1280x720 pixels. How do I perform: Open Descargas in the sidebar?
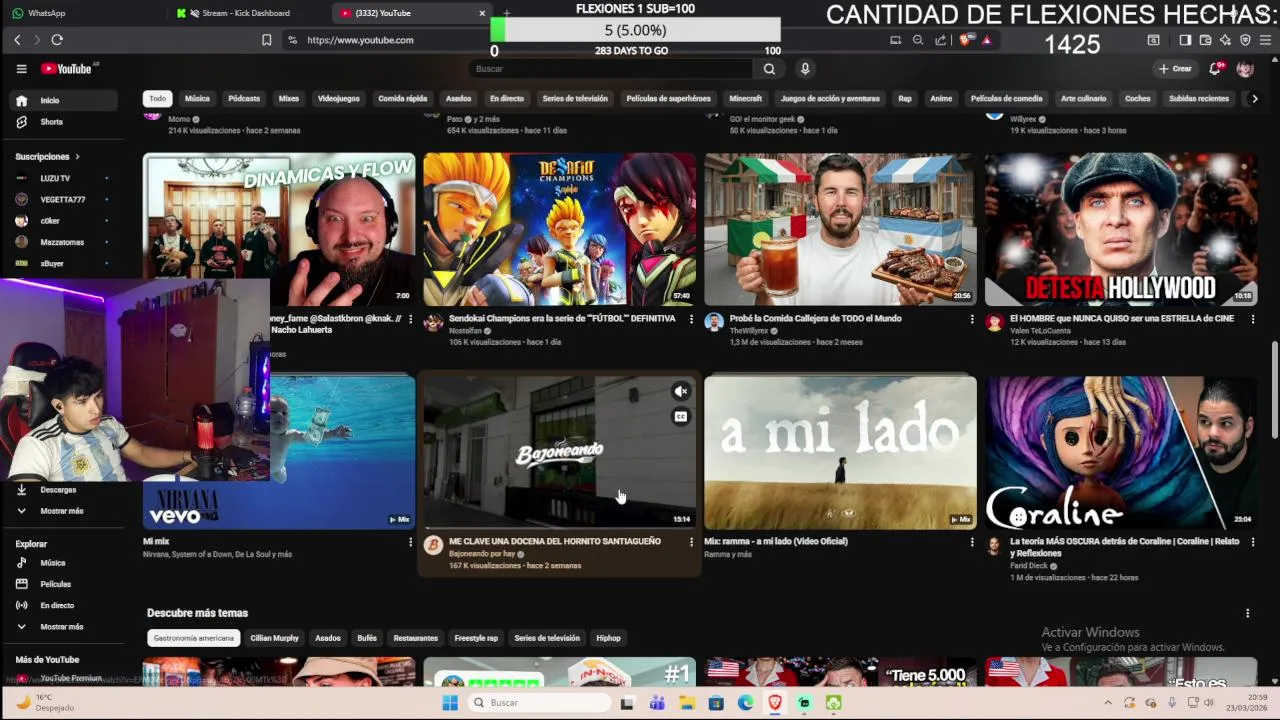coord(61,490)
